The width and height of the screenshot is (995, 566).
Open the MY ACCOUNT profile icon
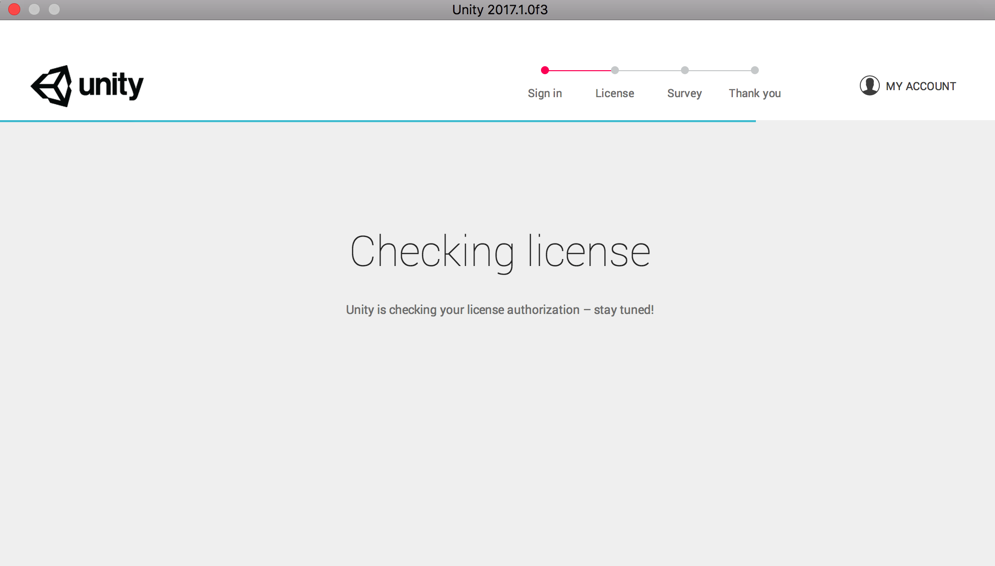tap(869, 86)
